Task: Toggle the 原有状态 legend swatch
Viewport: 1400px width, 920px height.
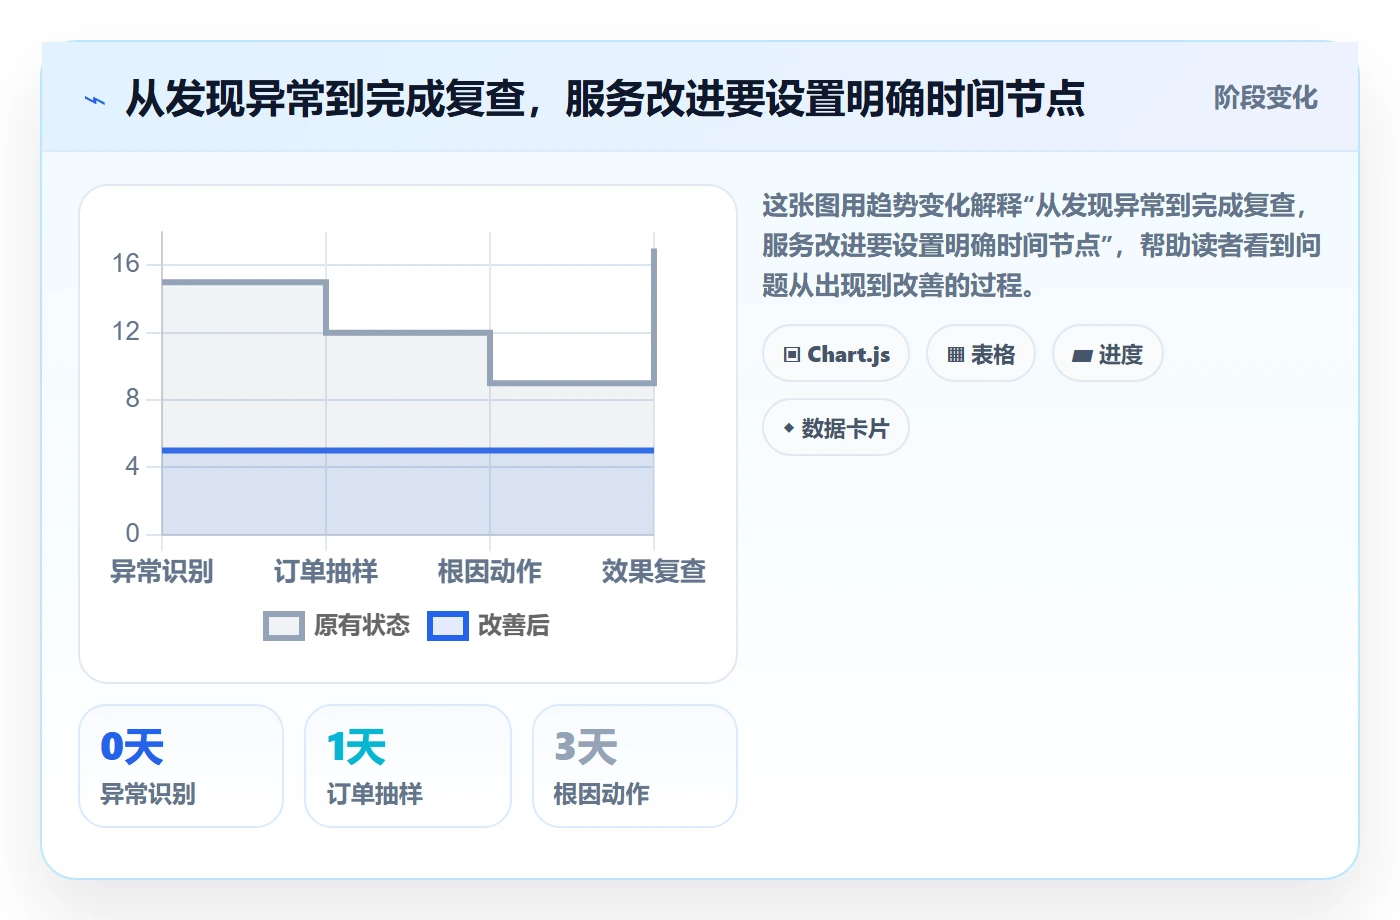Action: 284,626
